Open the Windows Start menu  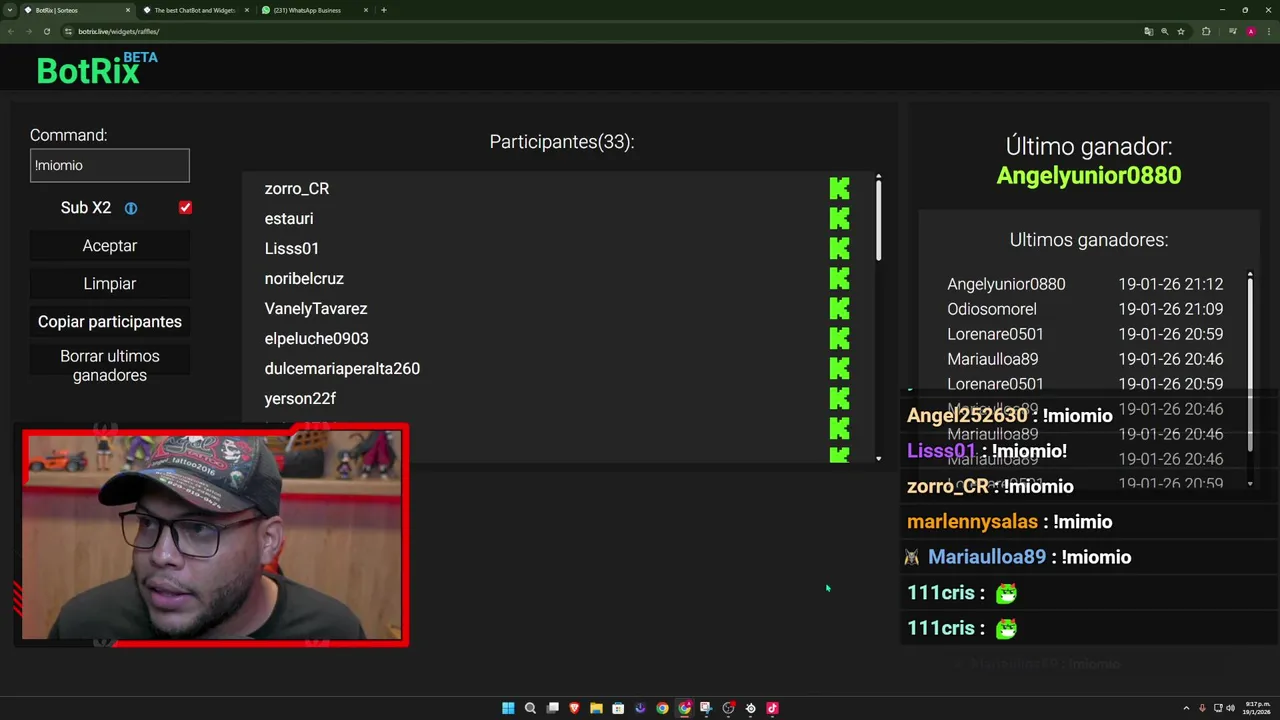click(x=508, y=708)
